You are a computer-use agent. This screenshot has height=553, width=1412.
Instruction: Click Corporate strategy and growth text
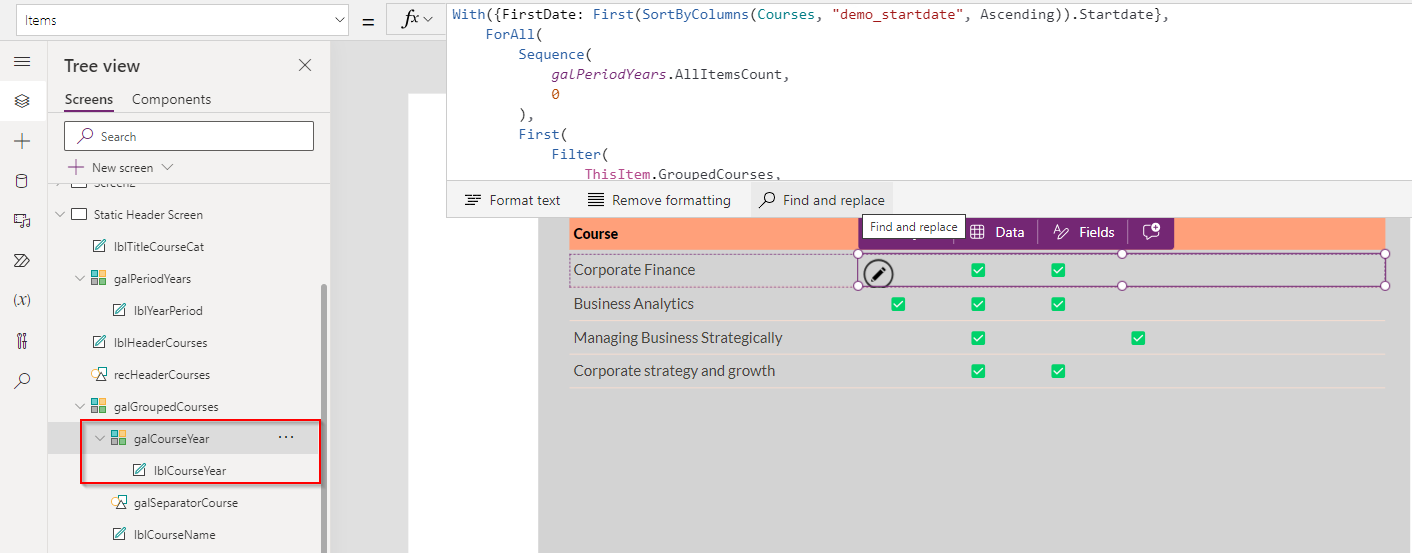pyautogui.click(x=674, y=371)
